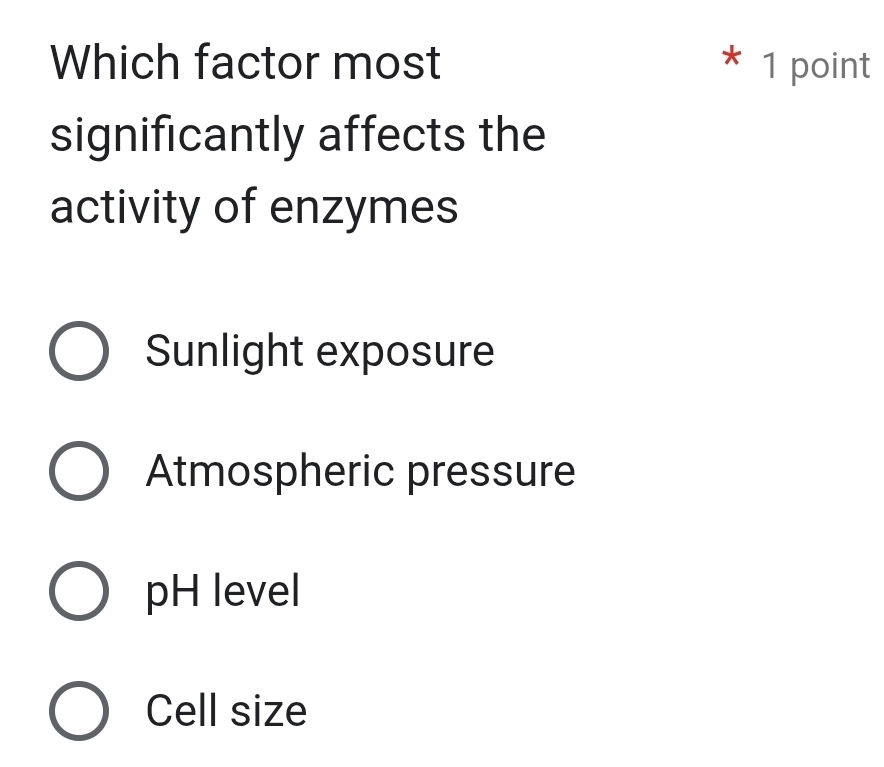The width and height of the screenshot is (884, 767).
Task: Click the Atmospheric pressure option label
Action: (x=359, y=471)
